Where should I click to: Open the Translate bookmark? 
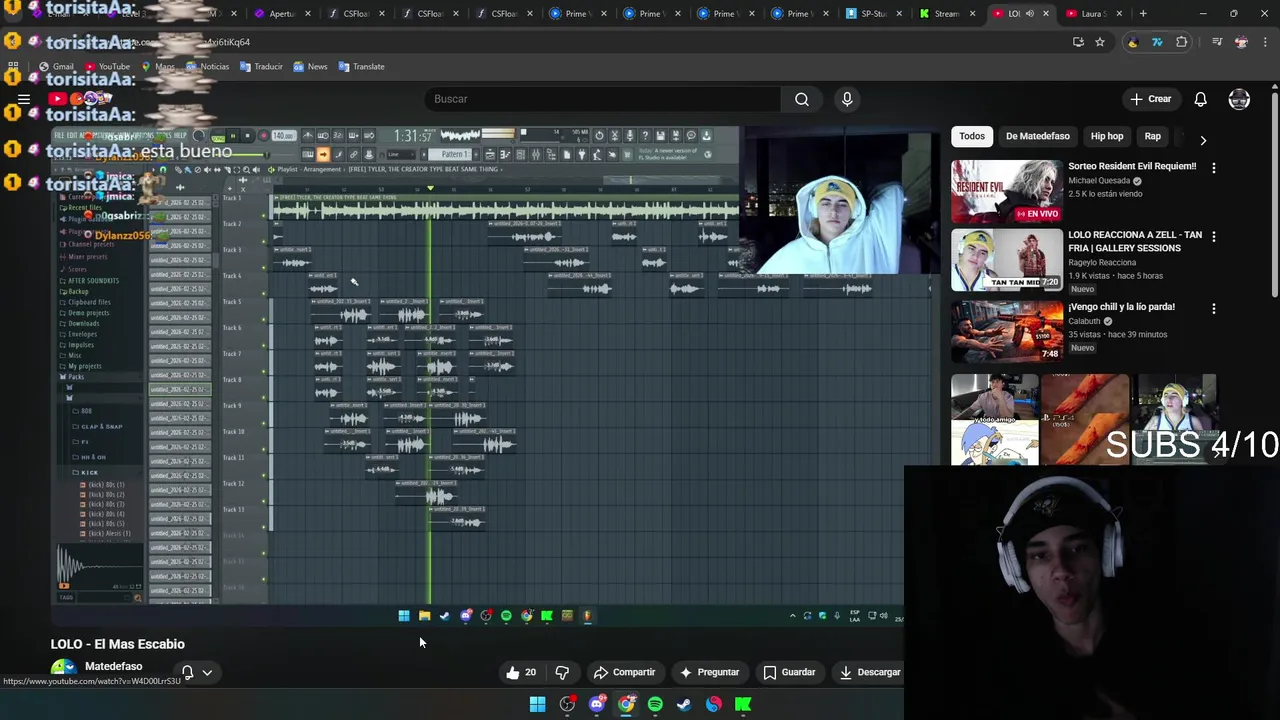(x=361, y=66)
